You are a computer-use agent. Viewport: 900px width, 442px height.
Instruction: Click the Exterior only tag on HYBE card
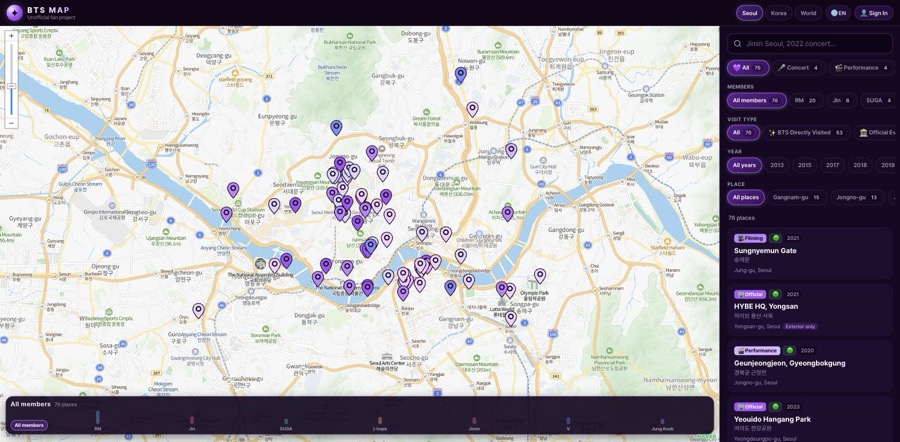point(800,327)
